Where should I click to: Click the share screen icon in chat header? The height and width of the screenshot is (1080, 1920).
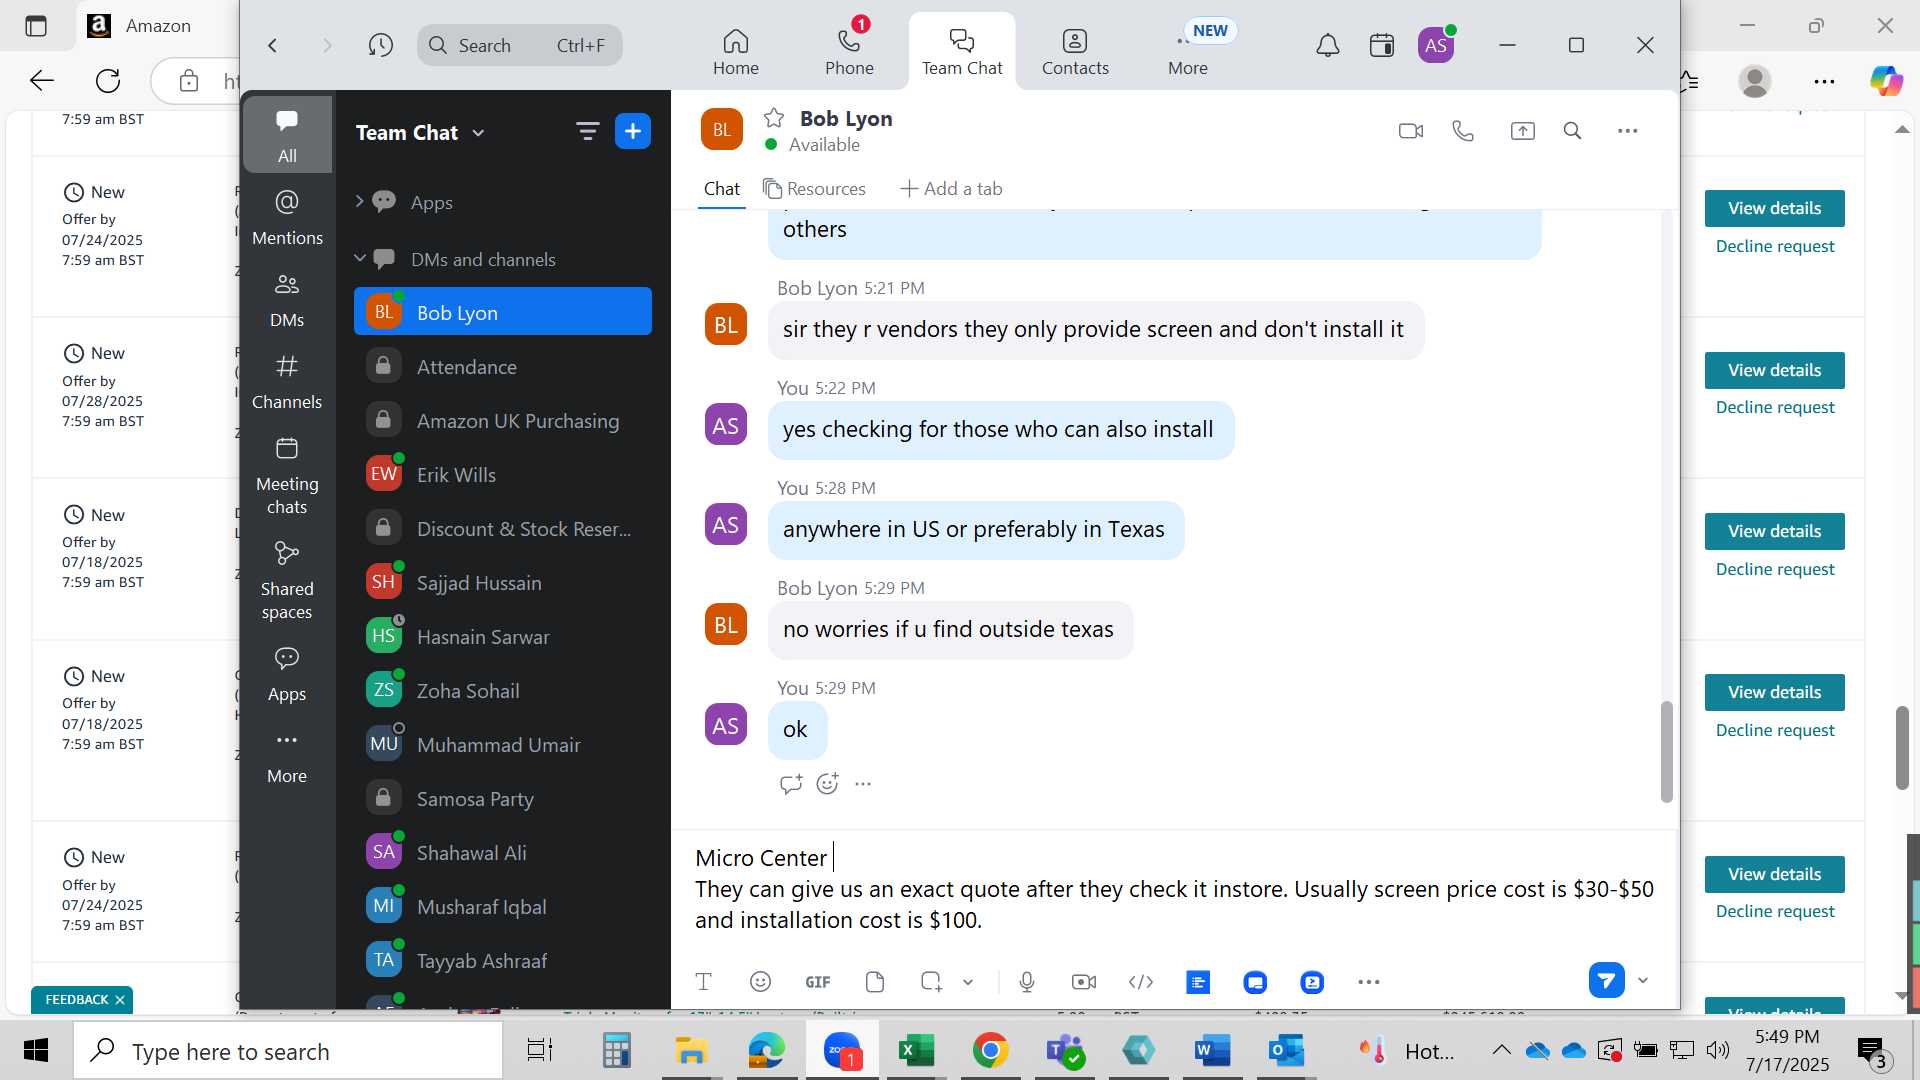pos(1522,131)
